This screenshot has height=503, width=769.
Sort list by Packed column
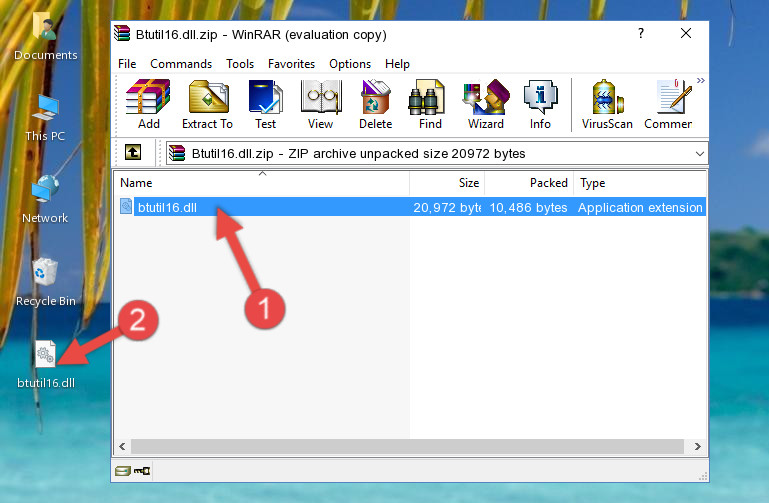coord(529,183)
